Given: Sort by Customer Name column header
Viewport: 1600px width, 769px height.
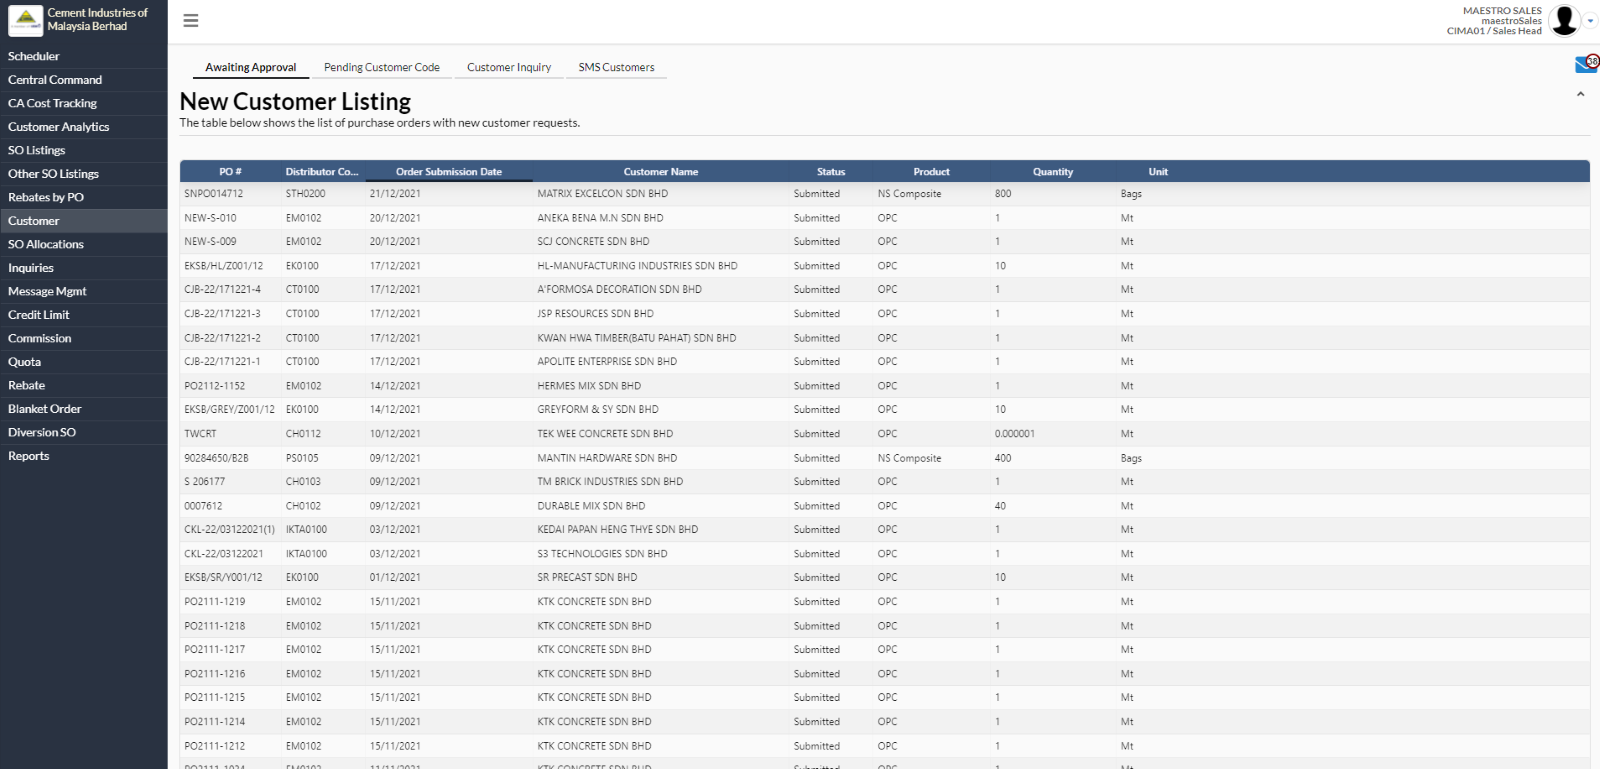Looking at the screenshot, I should (661, 172).
